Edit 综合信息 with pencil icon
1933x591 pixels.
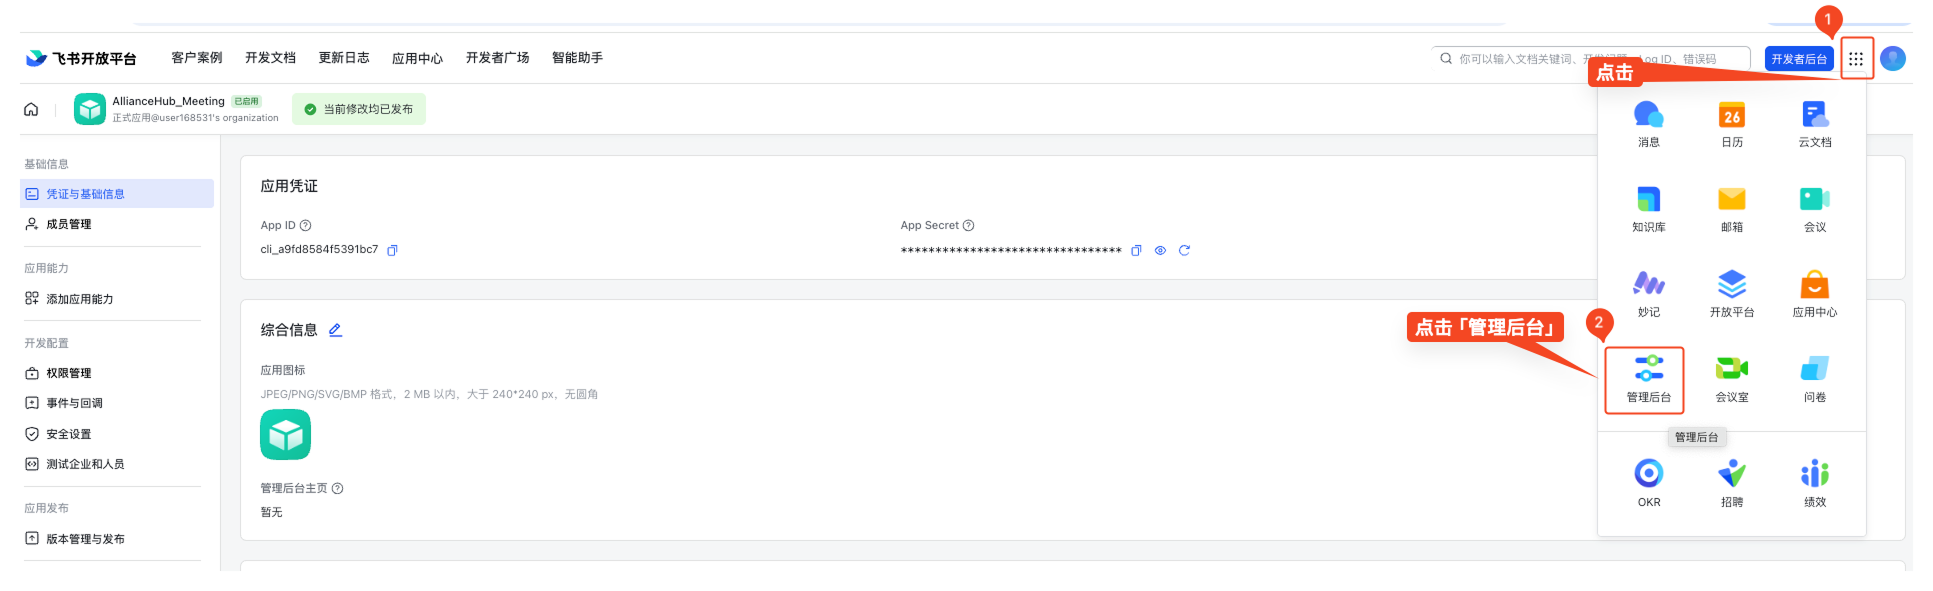tap(335, 330)
